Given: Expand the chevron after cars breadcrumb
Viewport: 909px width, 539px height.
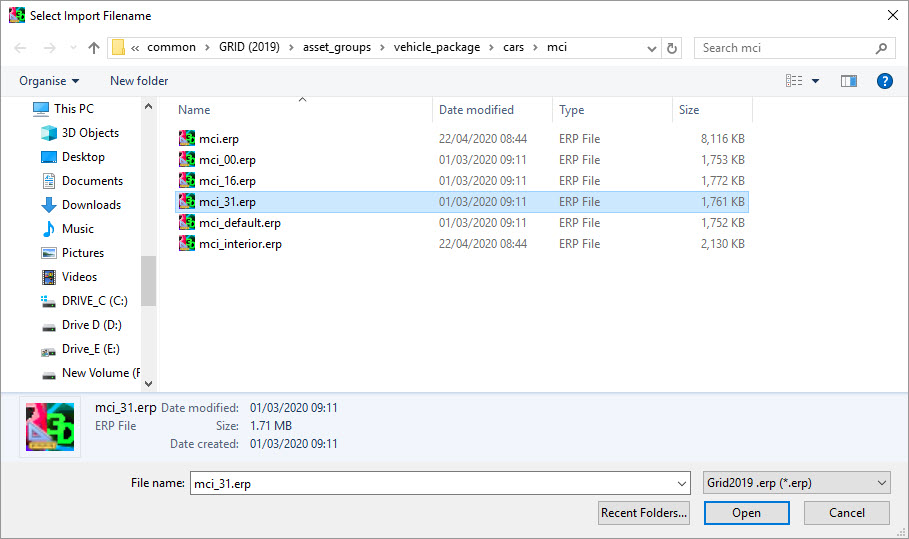Looking at the screenshot, I should pos(535,48).
